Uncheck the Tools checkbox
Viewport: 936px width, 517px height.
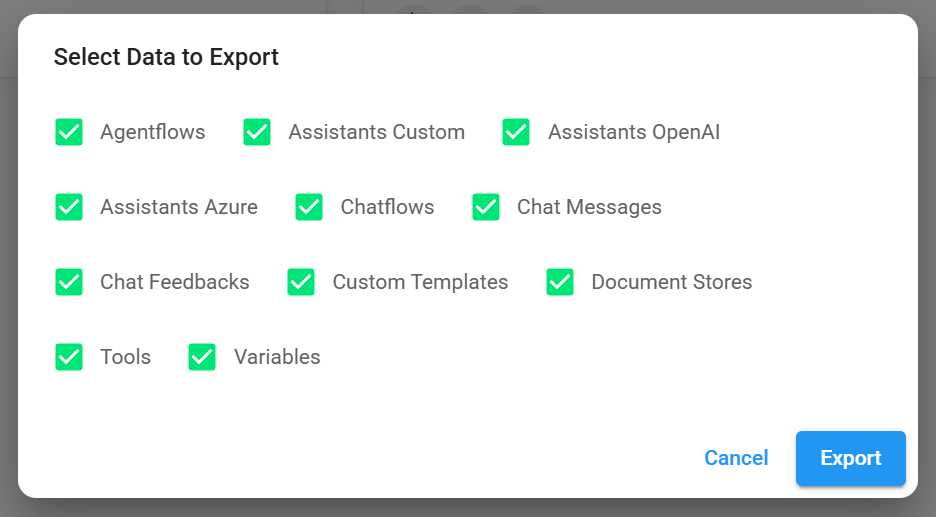coord(69,357)
